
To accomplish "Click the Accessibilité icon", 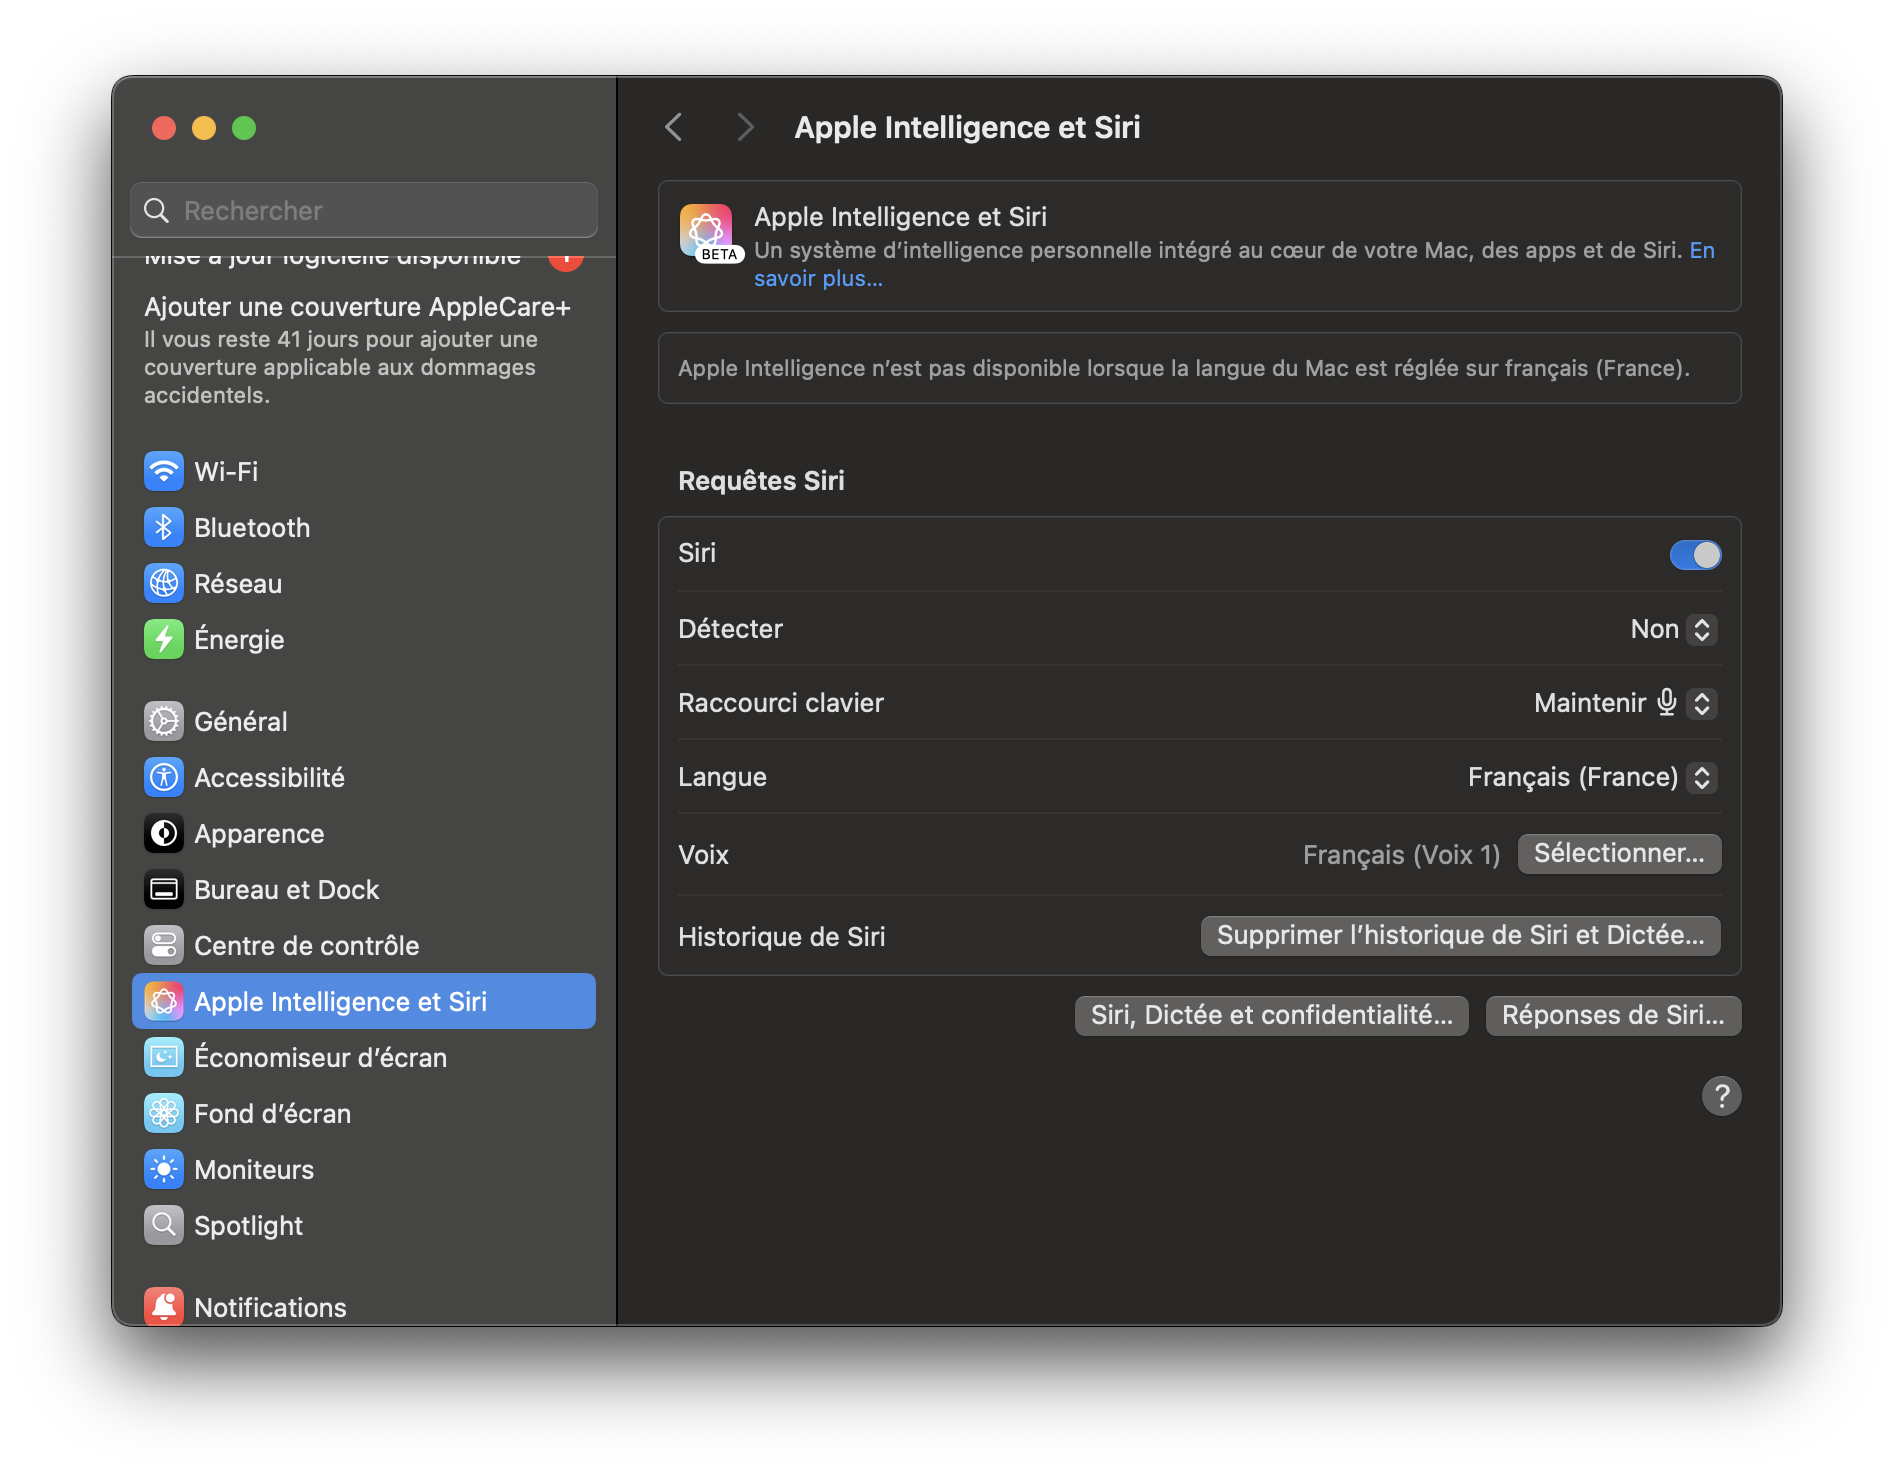I will point(164,777).
